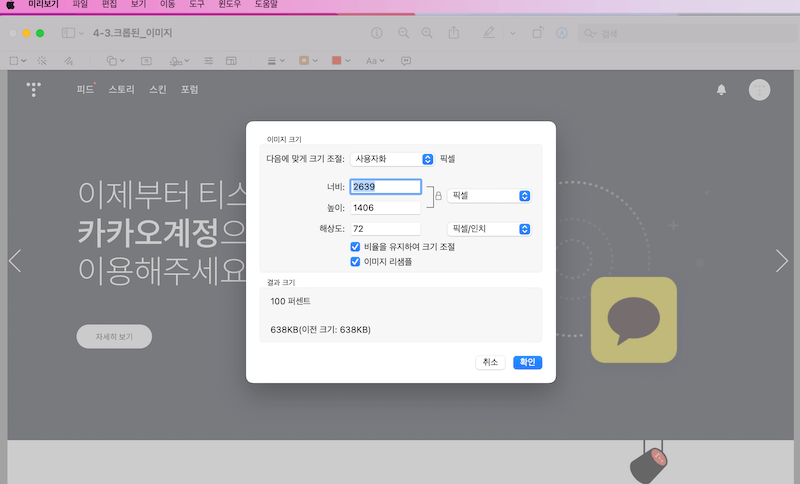Click the 해상도 resolution field with 72
The width and height of the screenshot is (800, 484).
pyautogui.click(x=385, y=228)
